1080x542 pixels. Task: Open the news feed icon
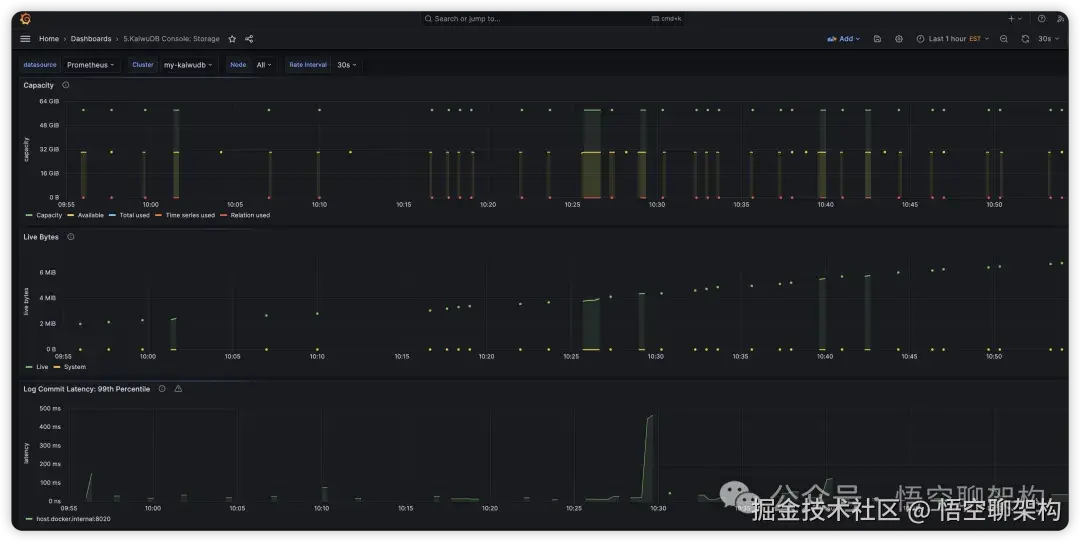tap(1061, 19)
